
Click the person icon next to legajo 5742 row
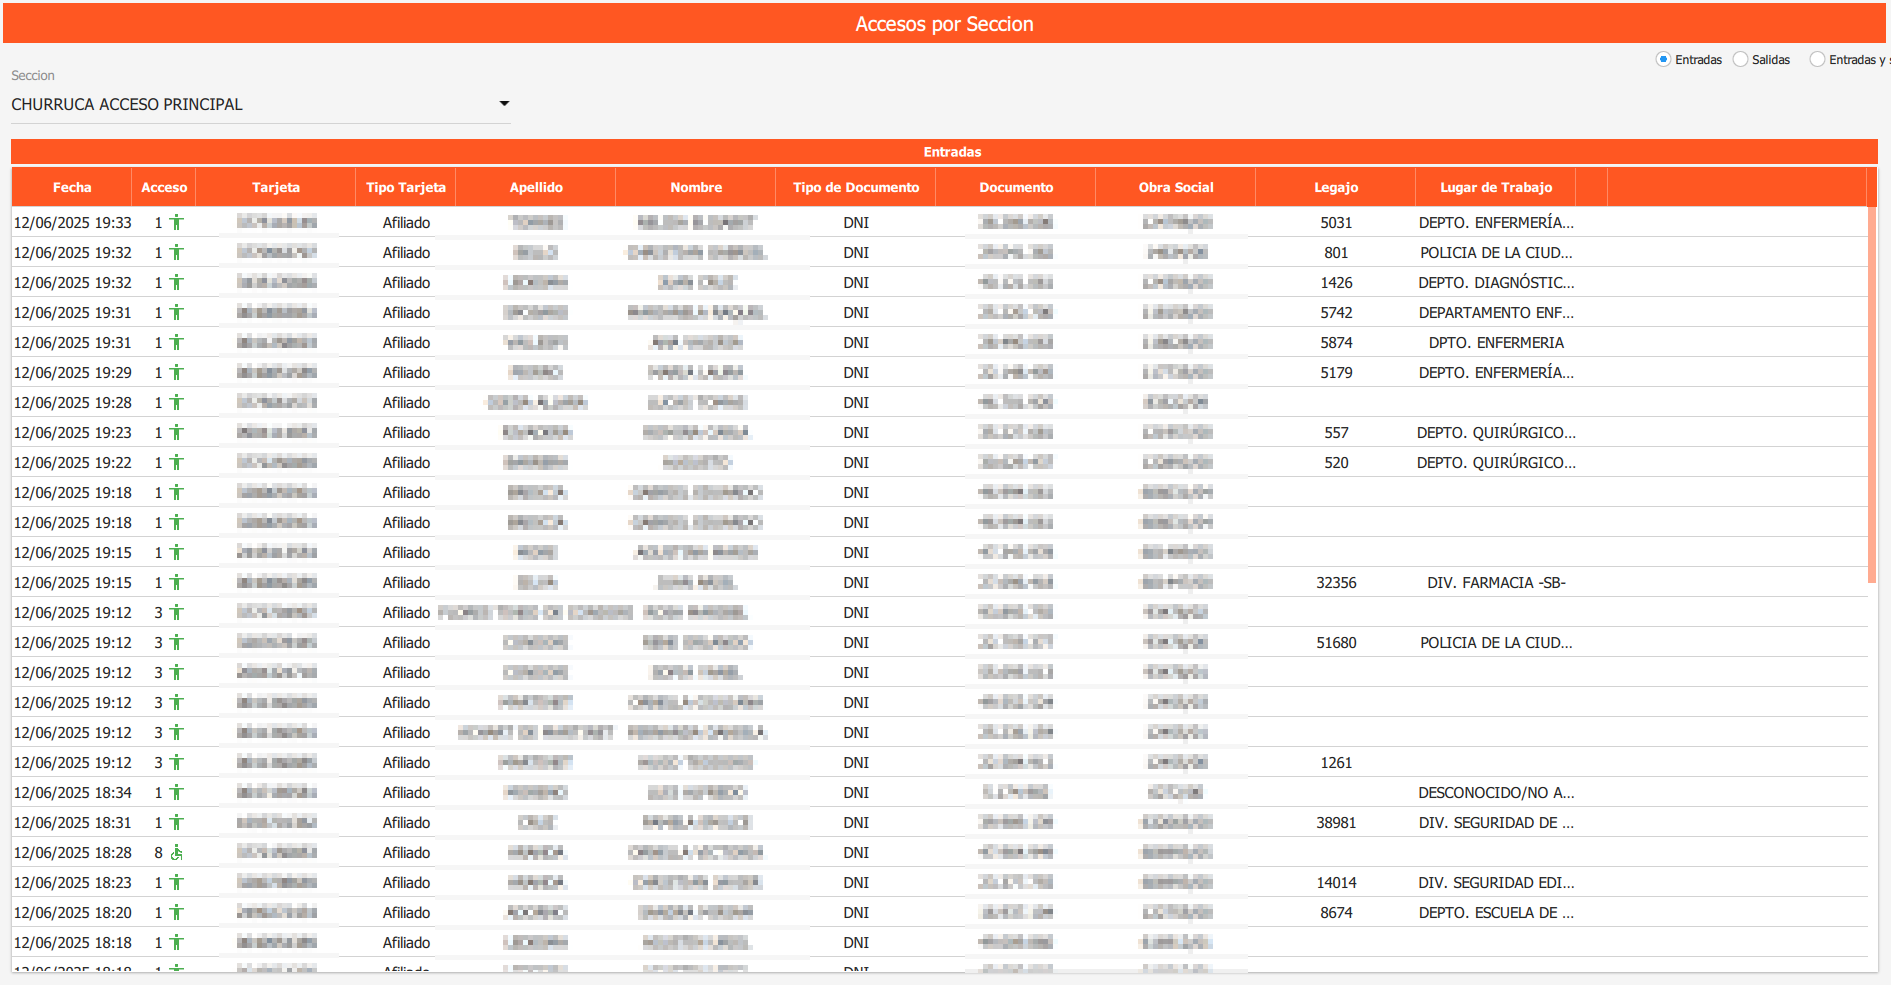[x=177, y=312]
